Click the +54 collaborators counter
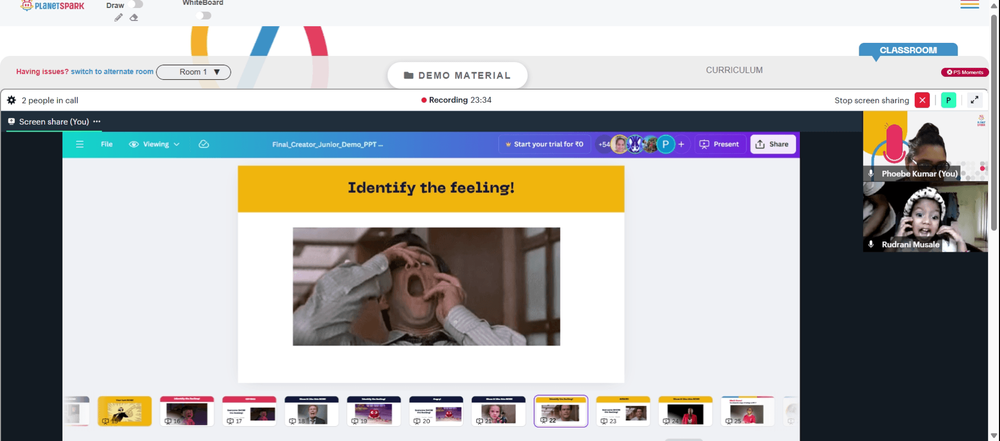Screen dimensions: 1000x441 click(604, 144)
